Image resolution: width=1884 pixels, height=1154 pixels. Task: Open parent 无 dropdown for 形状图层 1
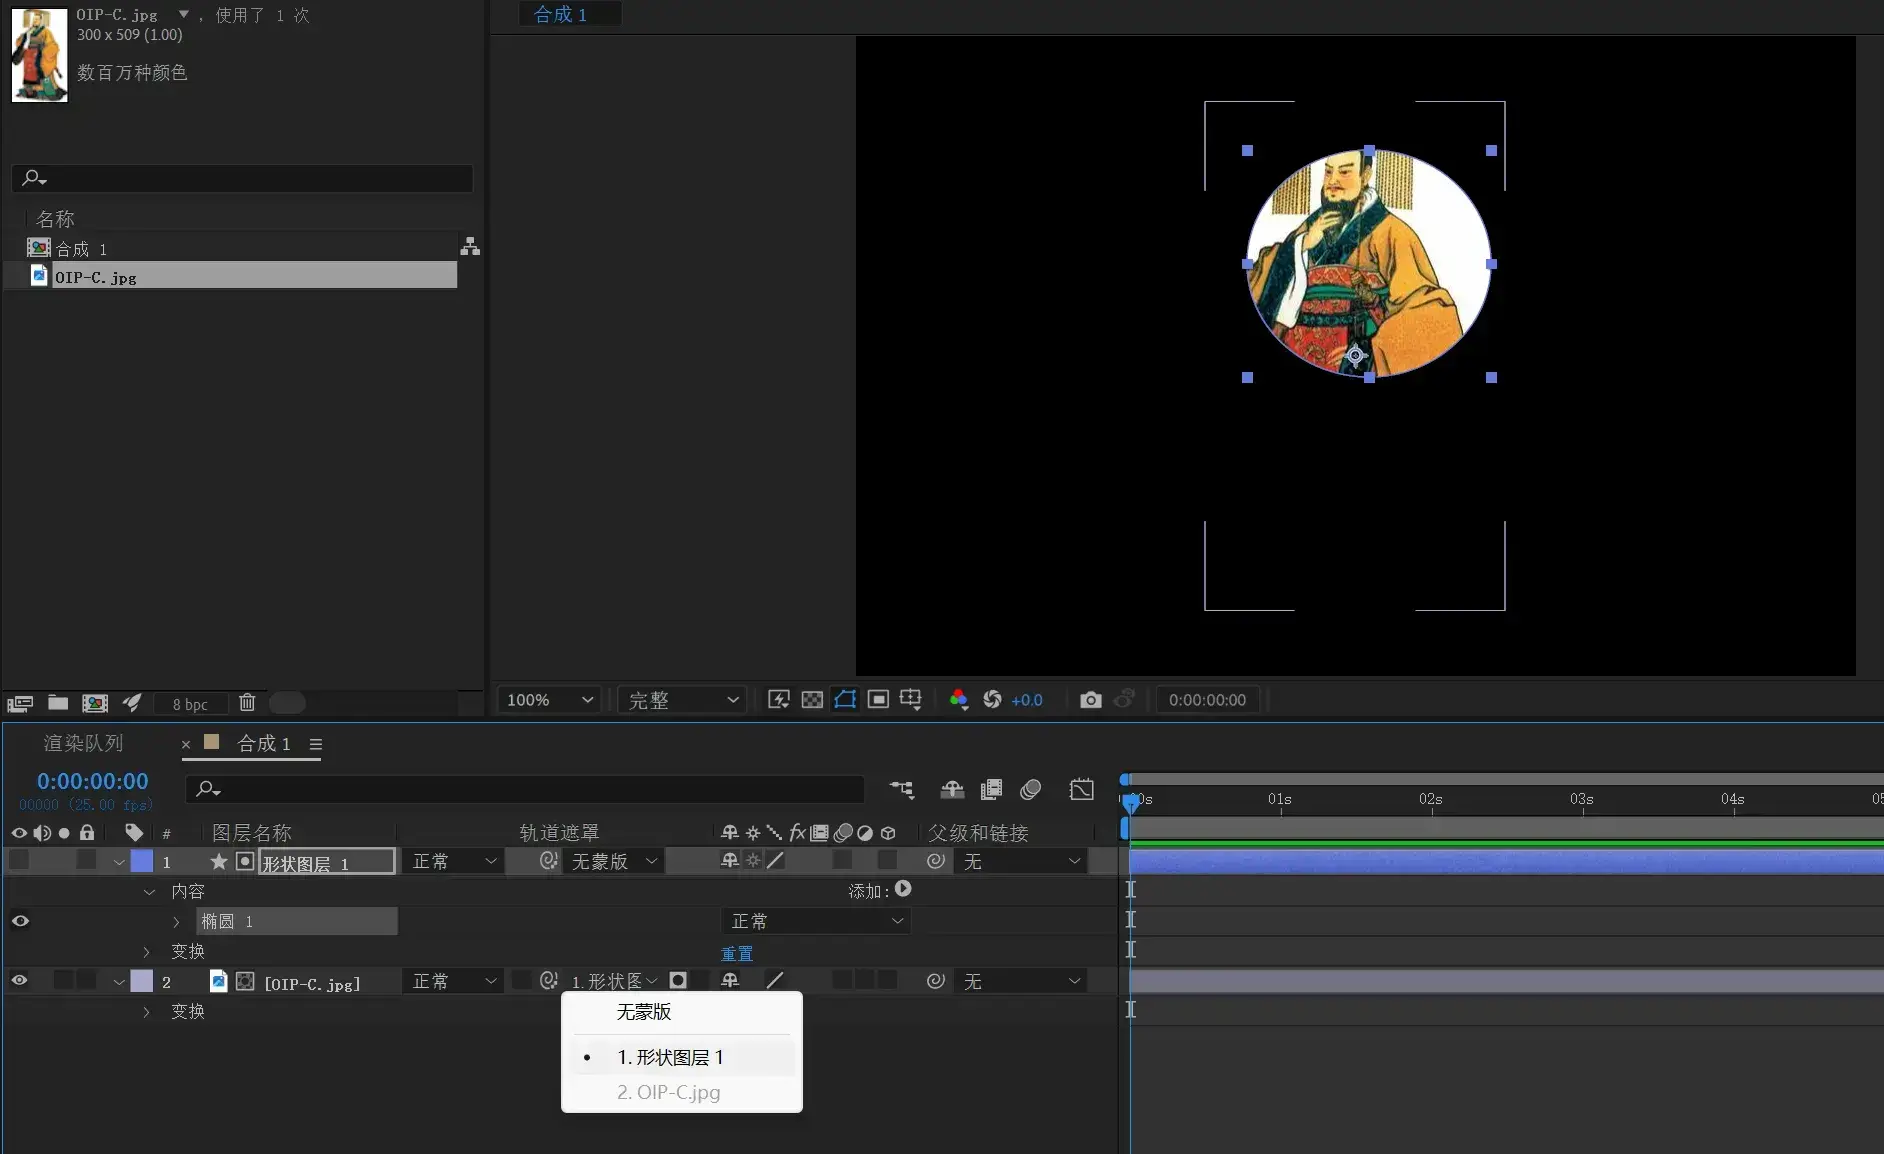pyautogui.click(x=1020, y=861)
